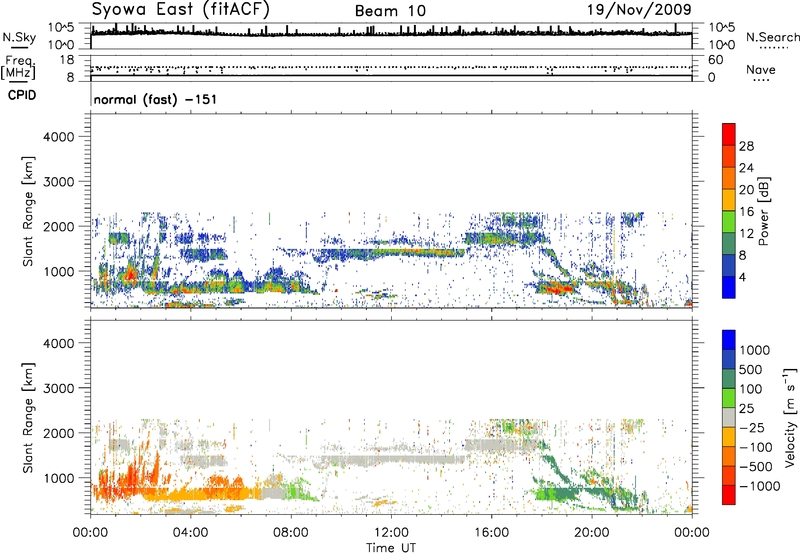Select the '2000' range label in Velocity panel
800x554 pixels.
click(58, 433)
